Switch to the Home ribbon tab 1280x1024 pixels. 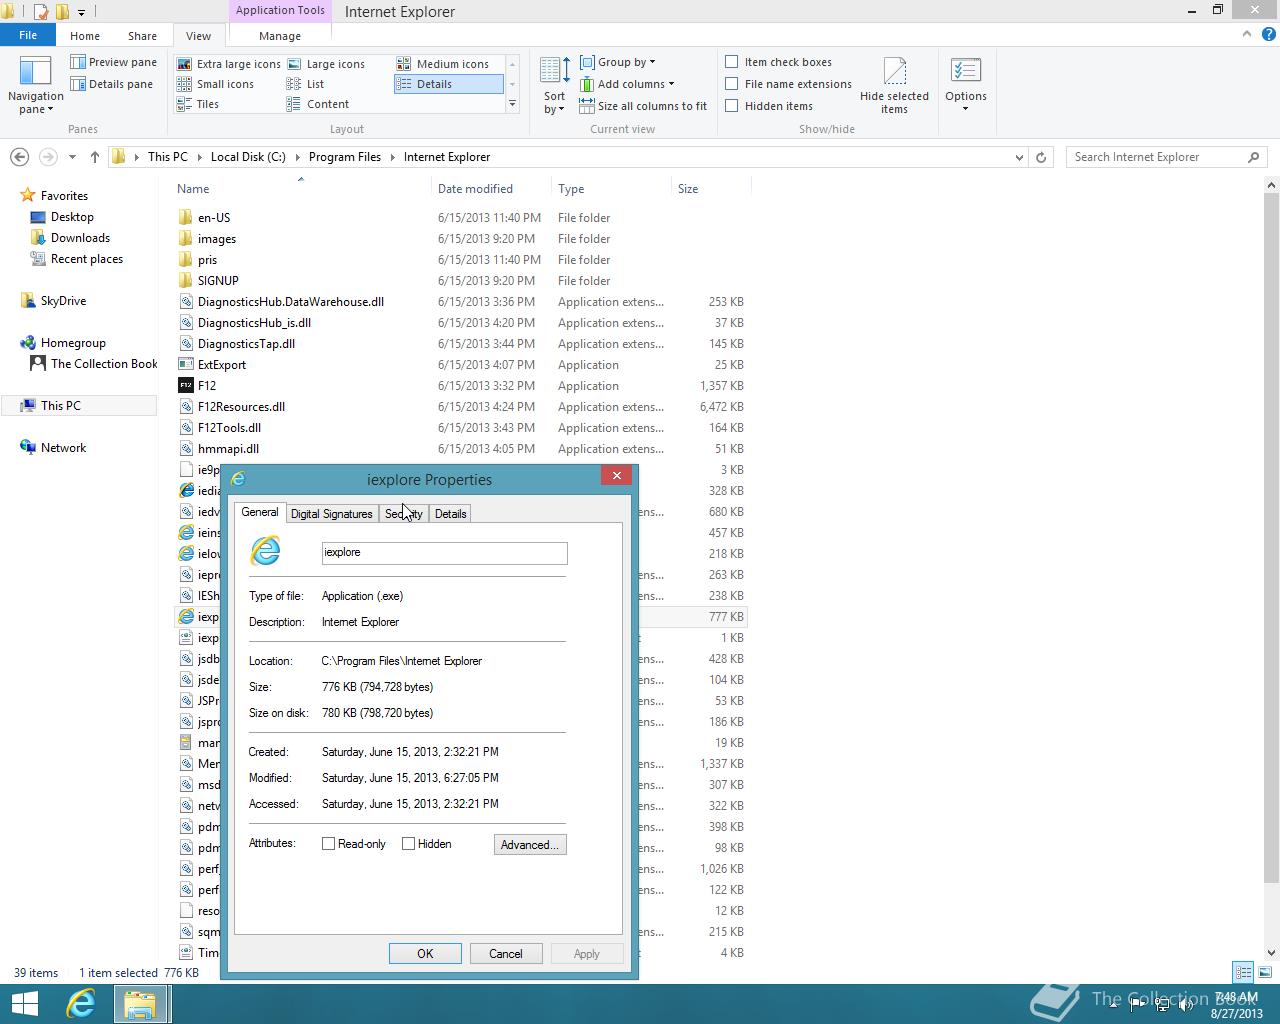tap(85, 35)
